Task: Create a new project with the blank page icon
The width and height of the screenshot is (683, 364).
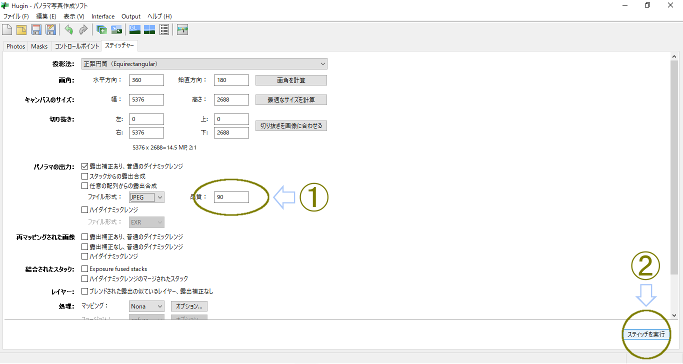Action: coord(7,30)
